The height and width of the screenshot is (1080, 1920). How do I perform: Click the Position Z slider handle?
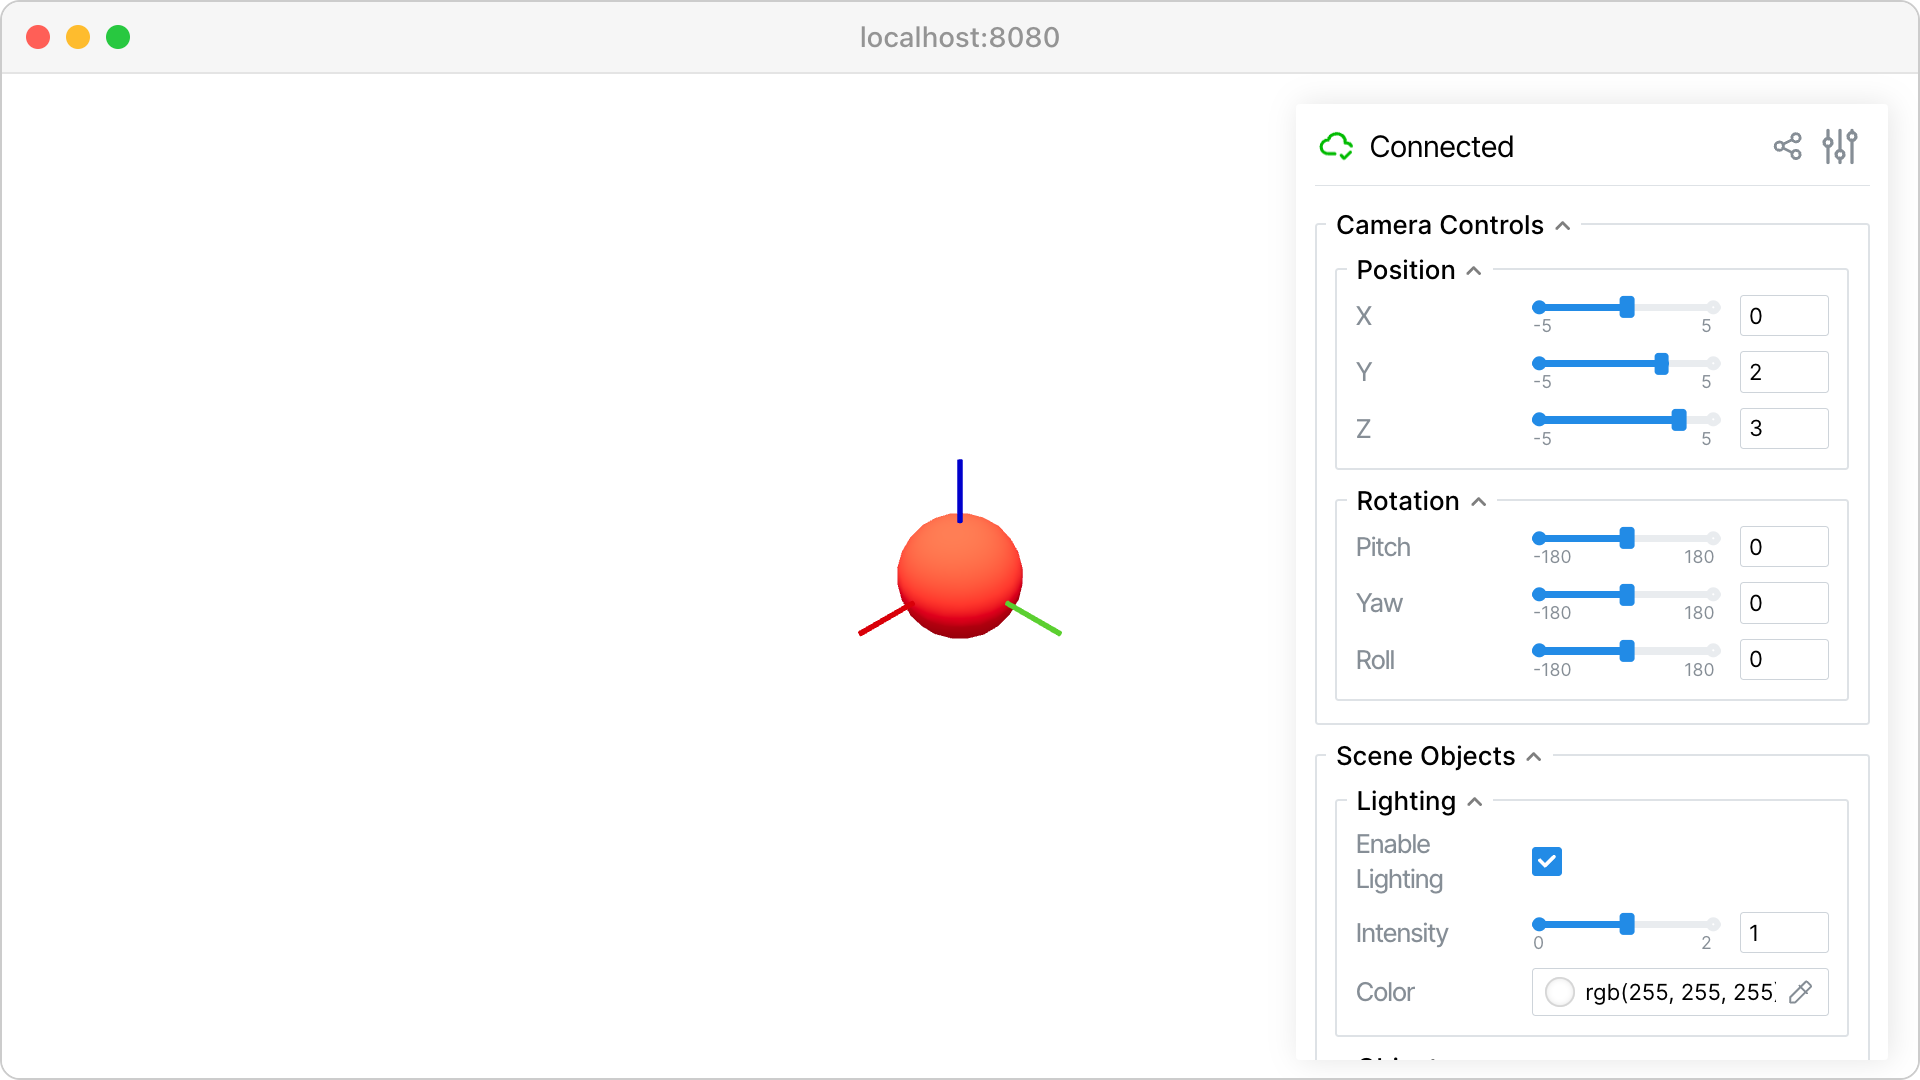point(1679,420)
